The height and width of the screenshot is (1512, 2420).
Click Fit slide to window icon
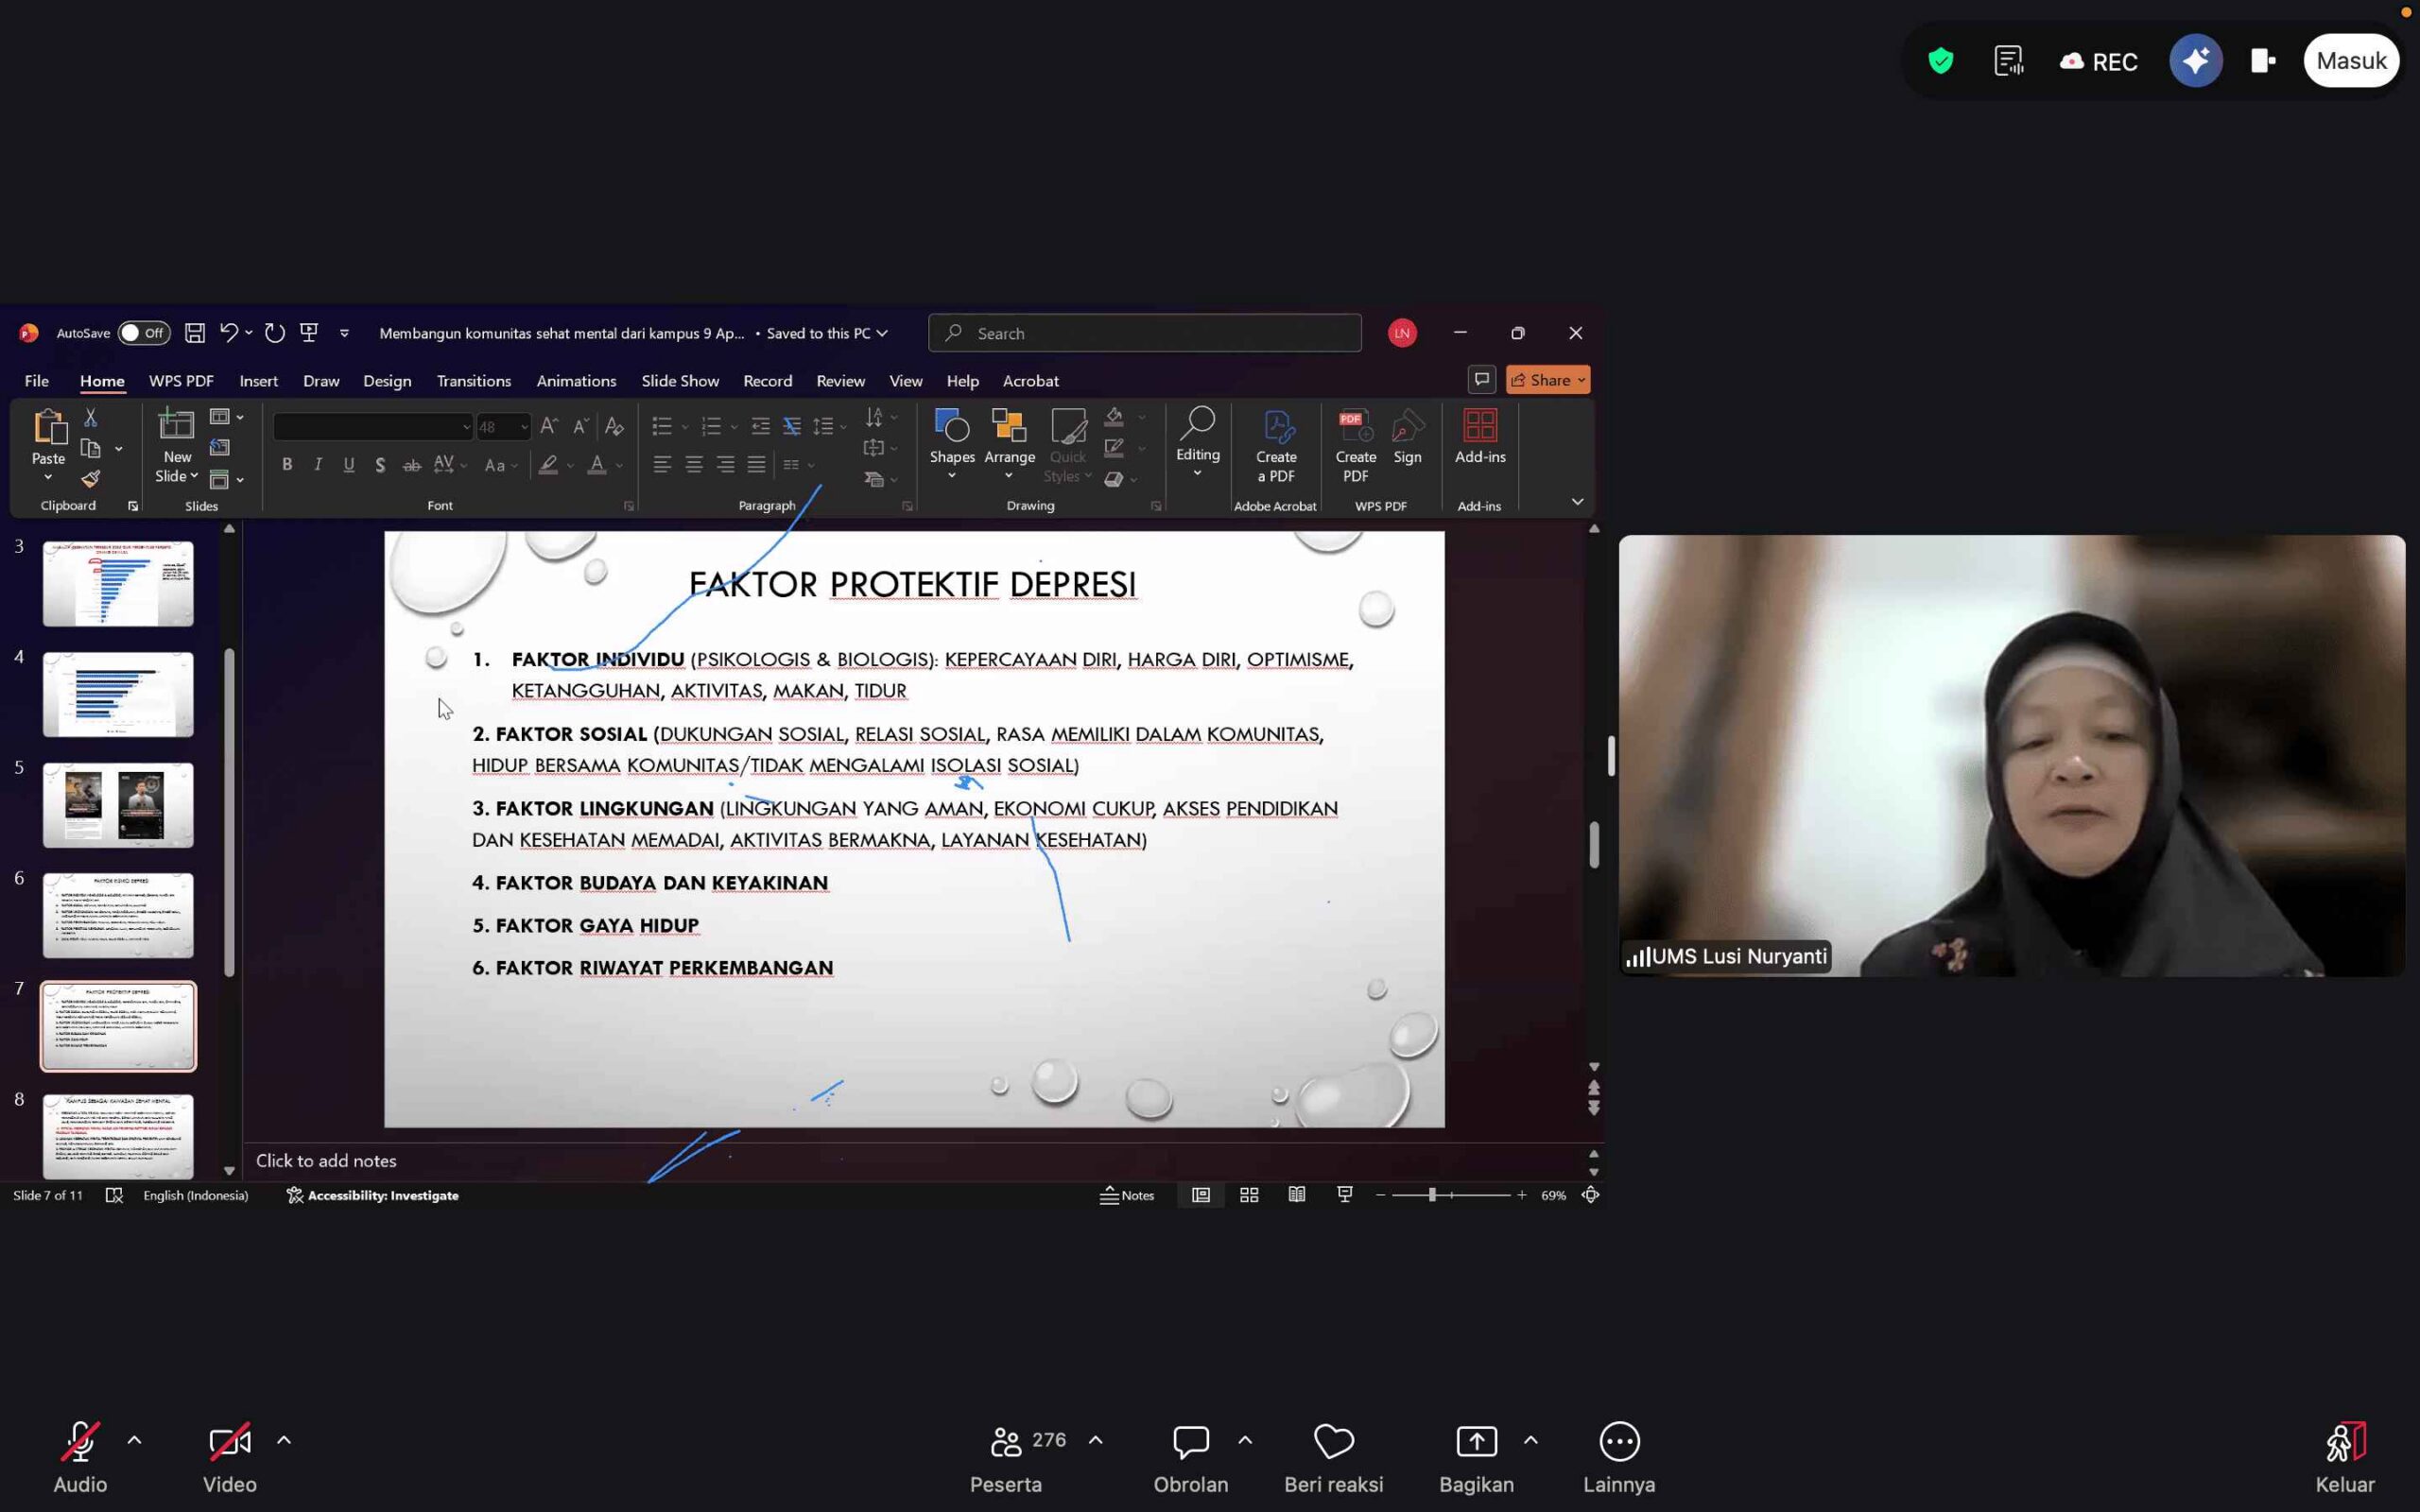1590,1195
